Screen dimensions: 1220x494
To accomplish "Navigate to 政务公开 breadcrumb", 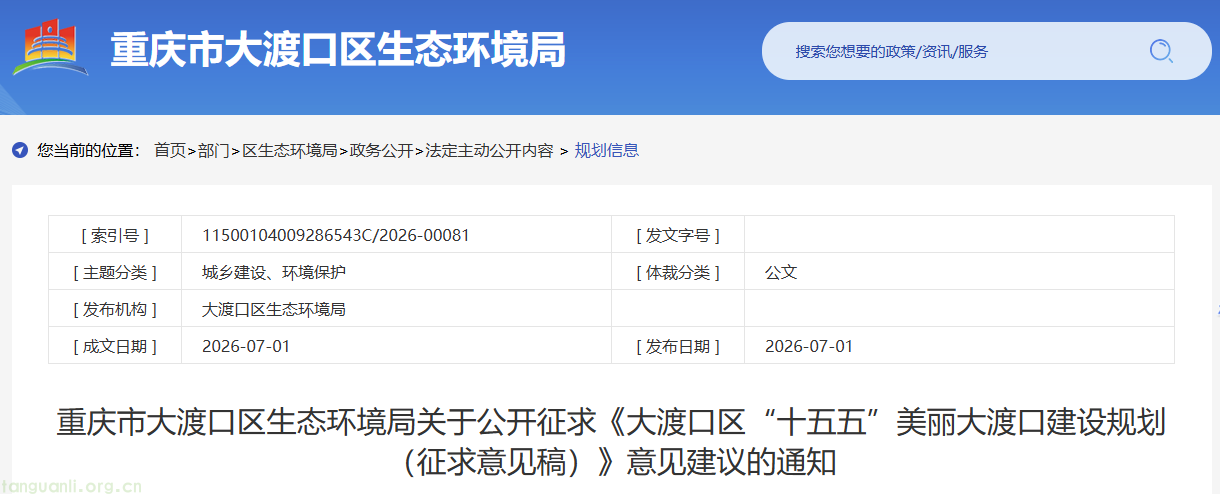I will 381,151.
